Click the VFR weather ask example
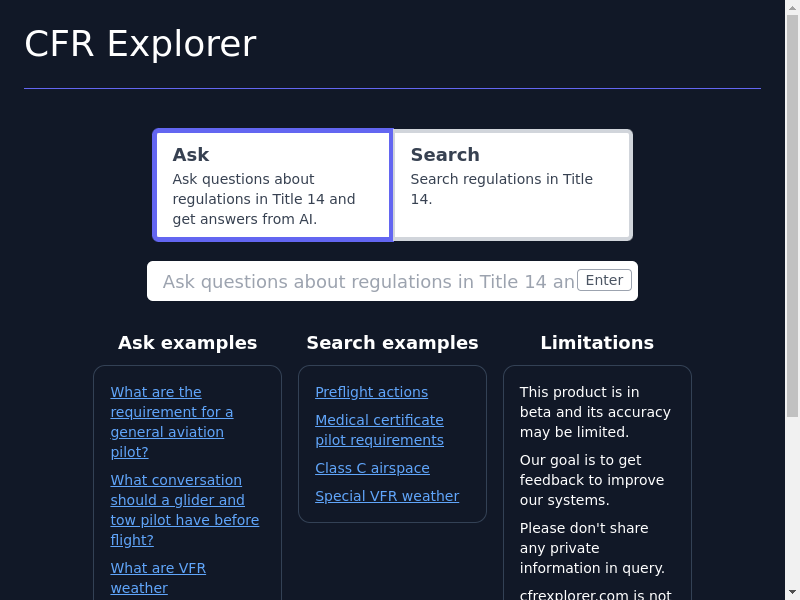This screenshot has width=800, height=600. (x=158, y=578)
